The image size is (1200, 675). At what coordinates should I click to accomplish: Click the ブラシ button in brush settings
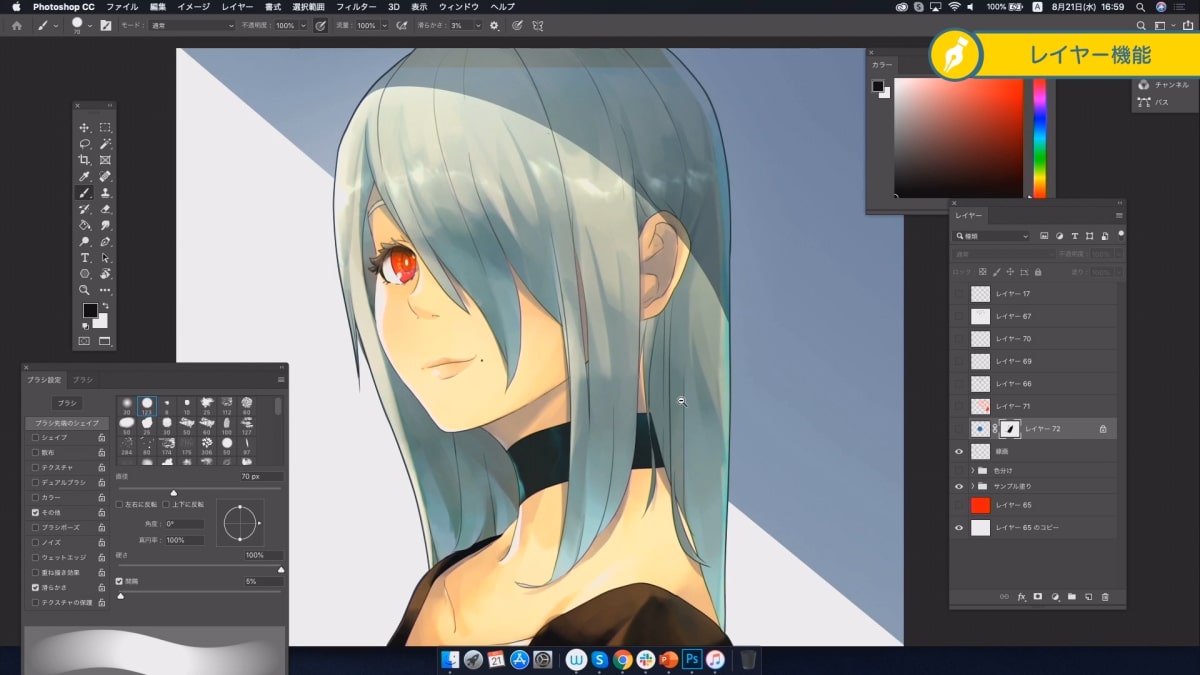(x=67, y=403)
